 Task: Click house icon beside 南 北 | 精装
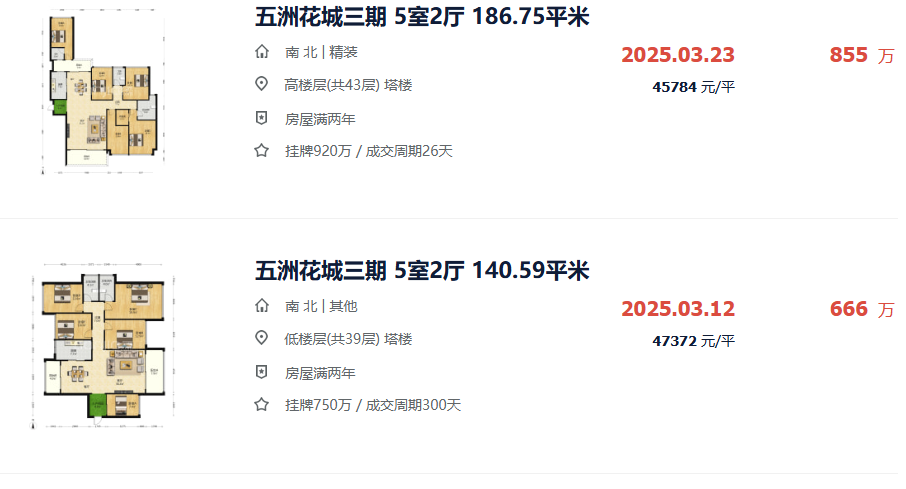coord(262,52)
